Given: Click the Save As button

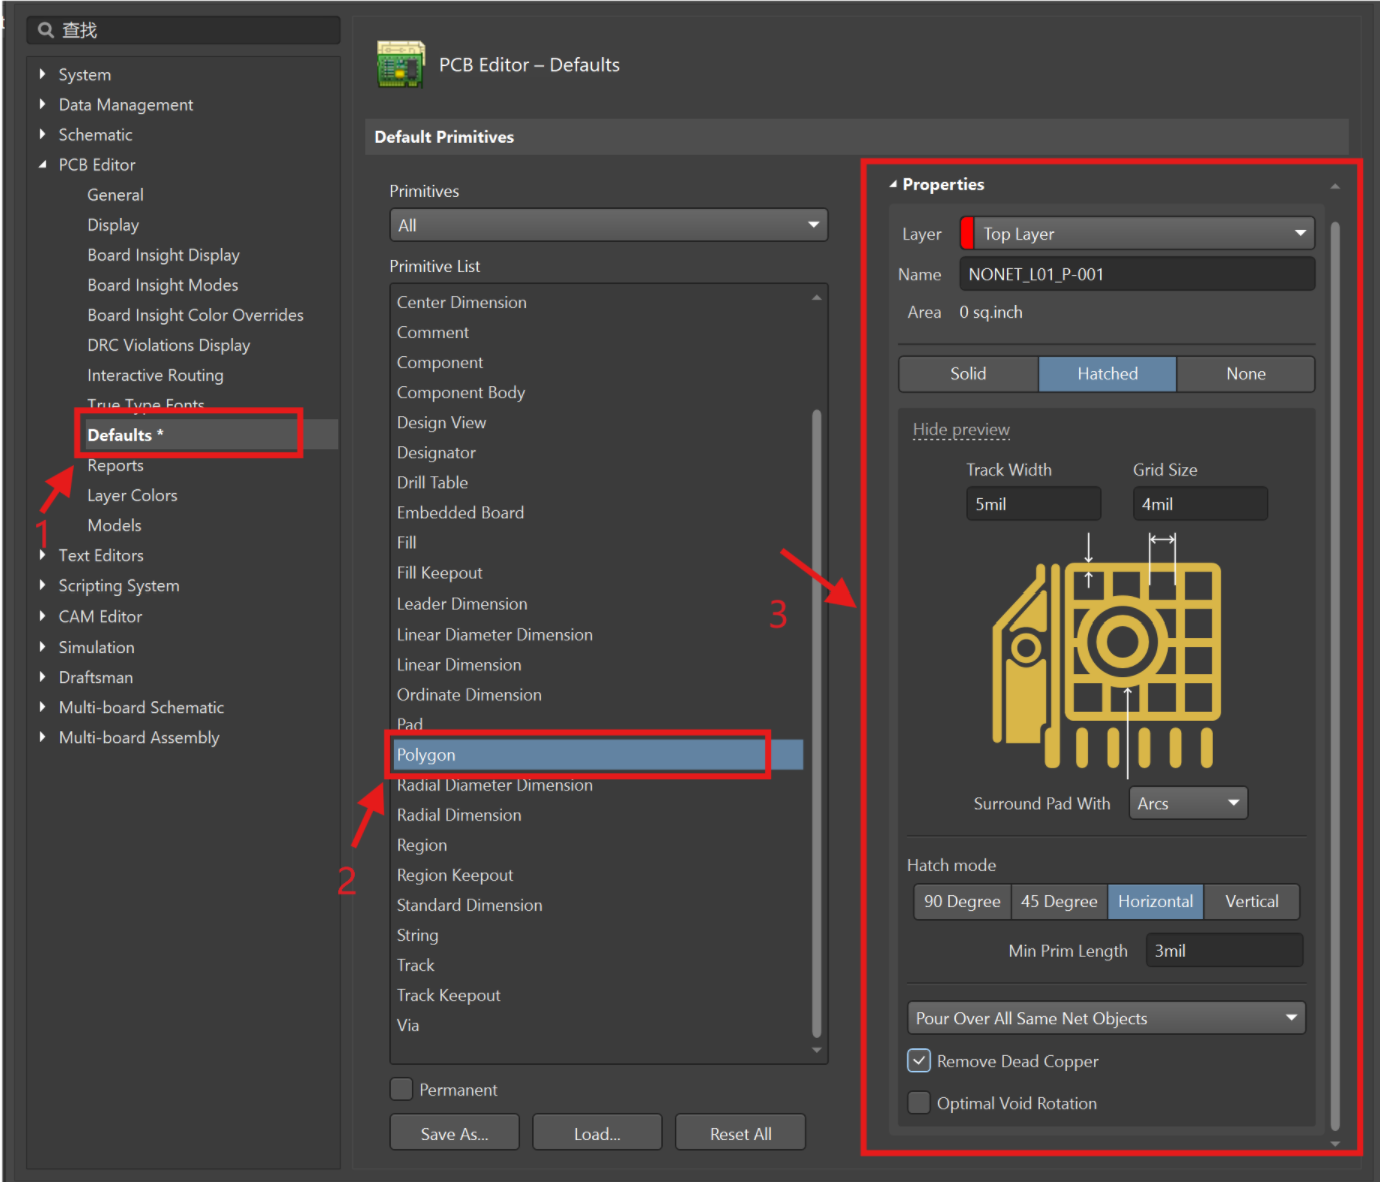Looking at the screenshot, I should 454,1132.
